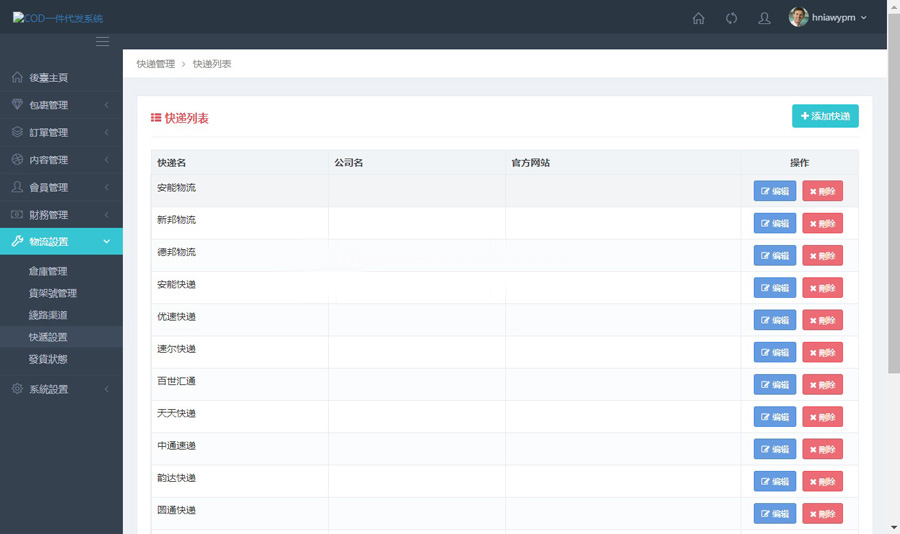Click the home icon in top bar
The height and width of the screenshot is (534, 900).
698,18
